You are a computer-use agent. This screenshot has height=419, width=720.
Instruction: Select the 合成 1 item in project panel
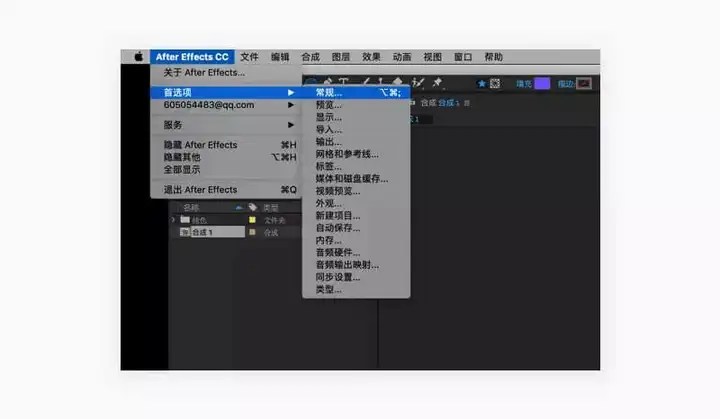pos(217,232)
